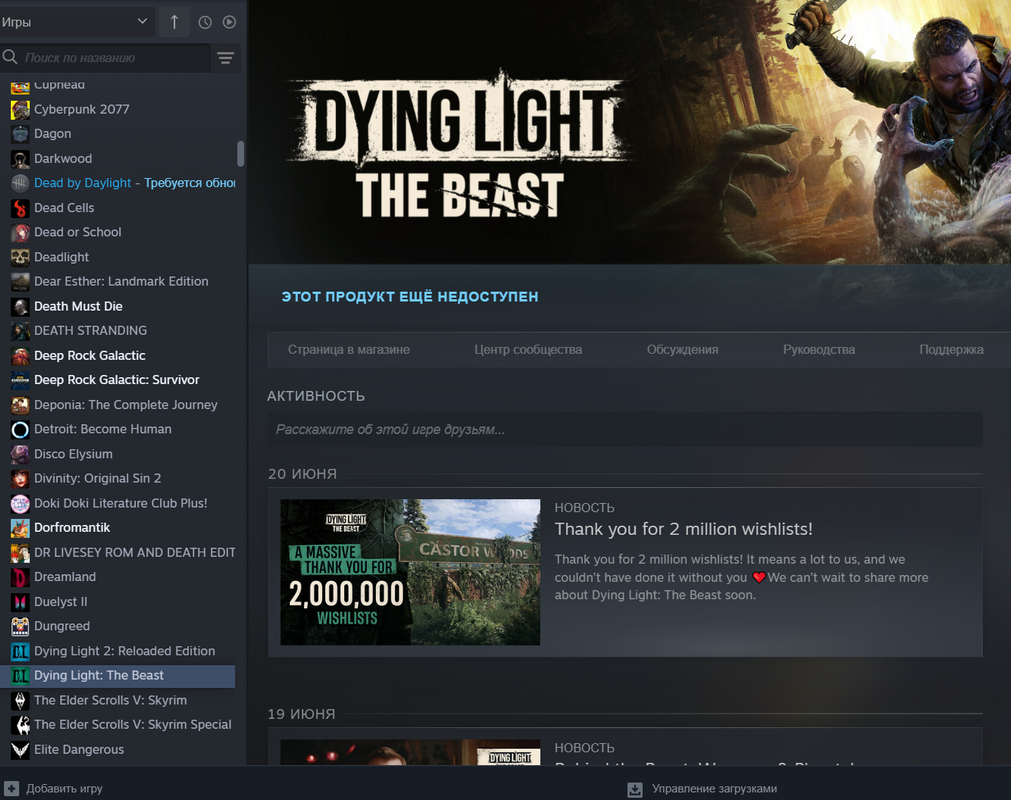Click the Death Must Die icon
Image resolution: width=1011 pixels, height=800 pixels.
click(x=20, y=307)
